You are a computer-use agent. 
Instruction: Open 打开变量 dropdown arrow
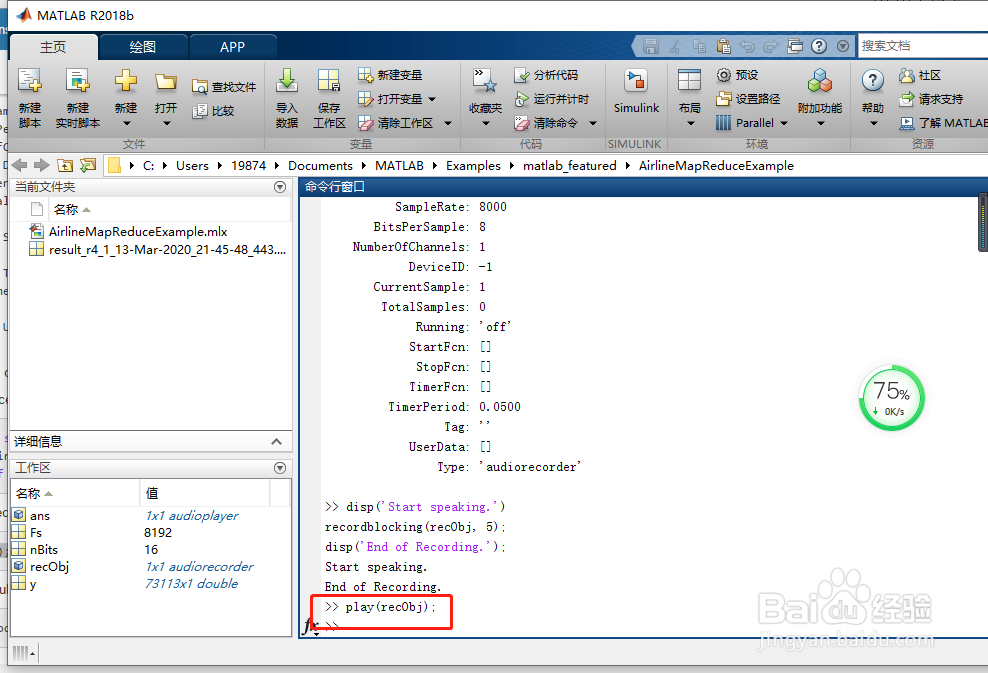tap(432, 99)
